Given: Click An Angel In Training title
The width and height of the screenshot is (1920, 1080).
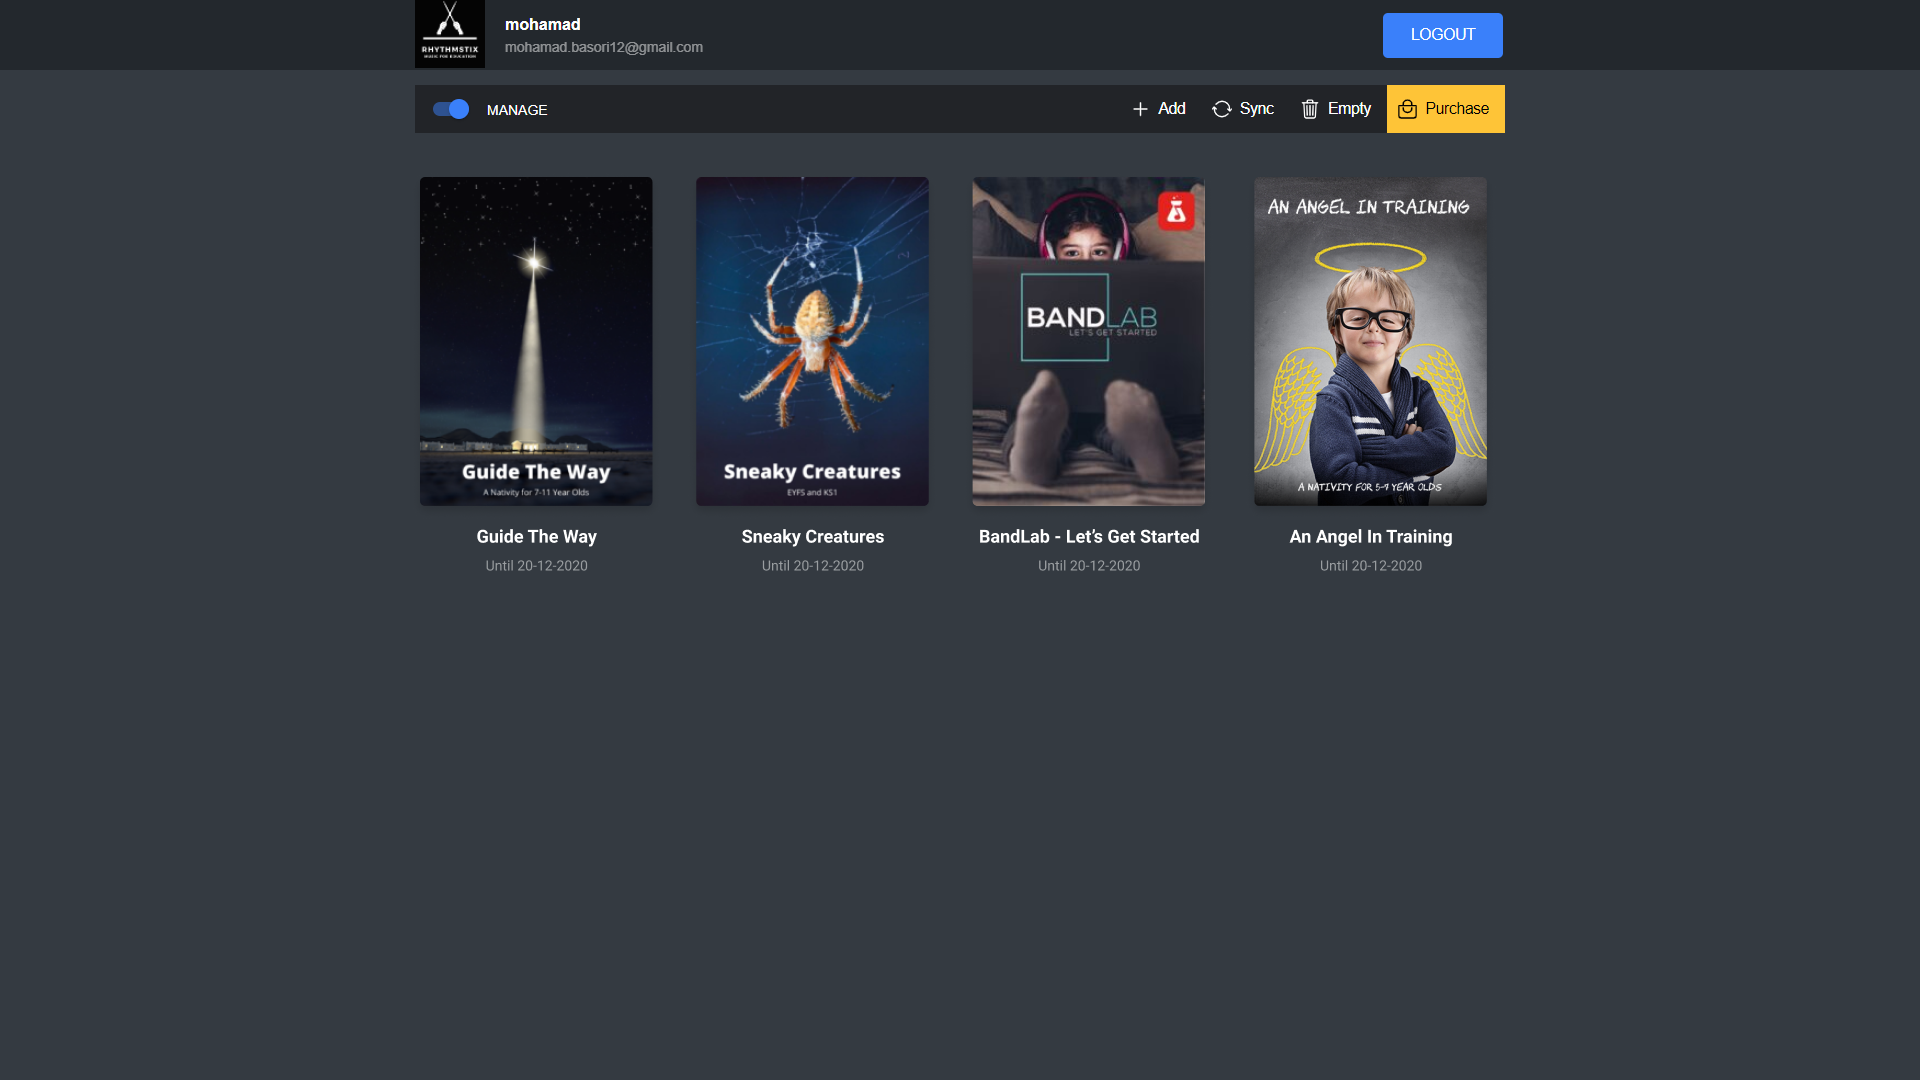Looking at the screenshot, I should click(x=1370, y=537).
